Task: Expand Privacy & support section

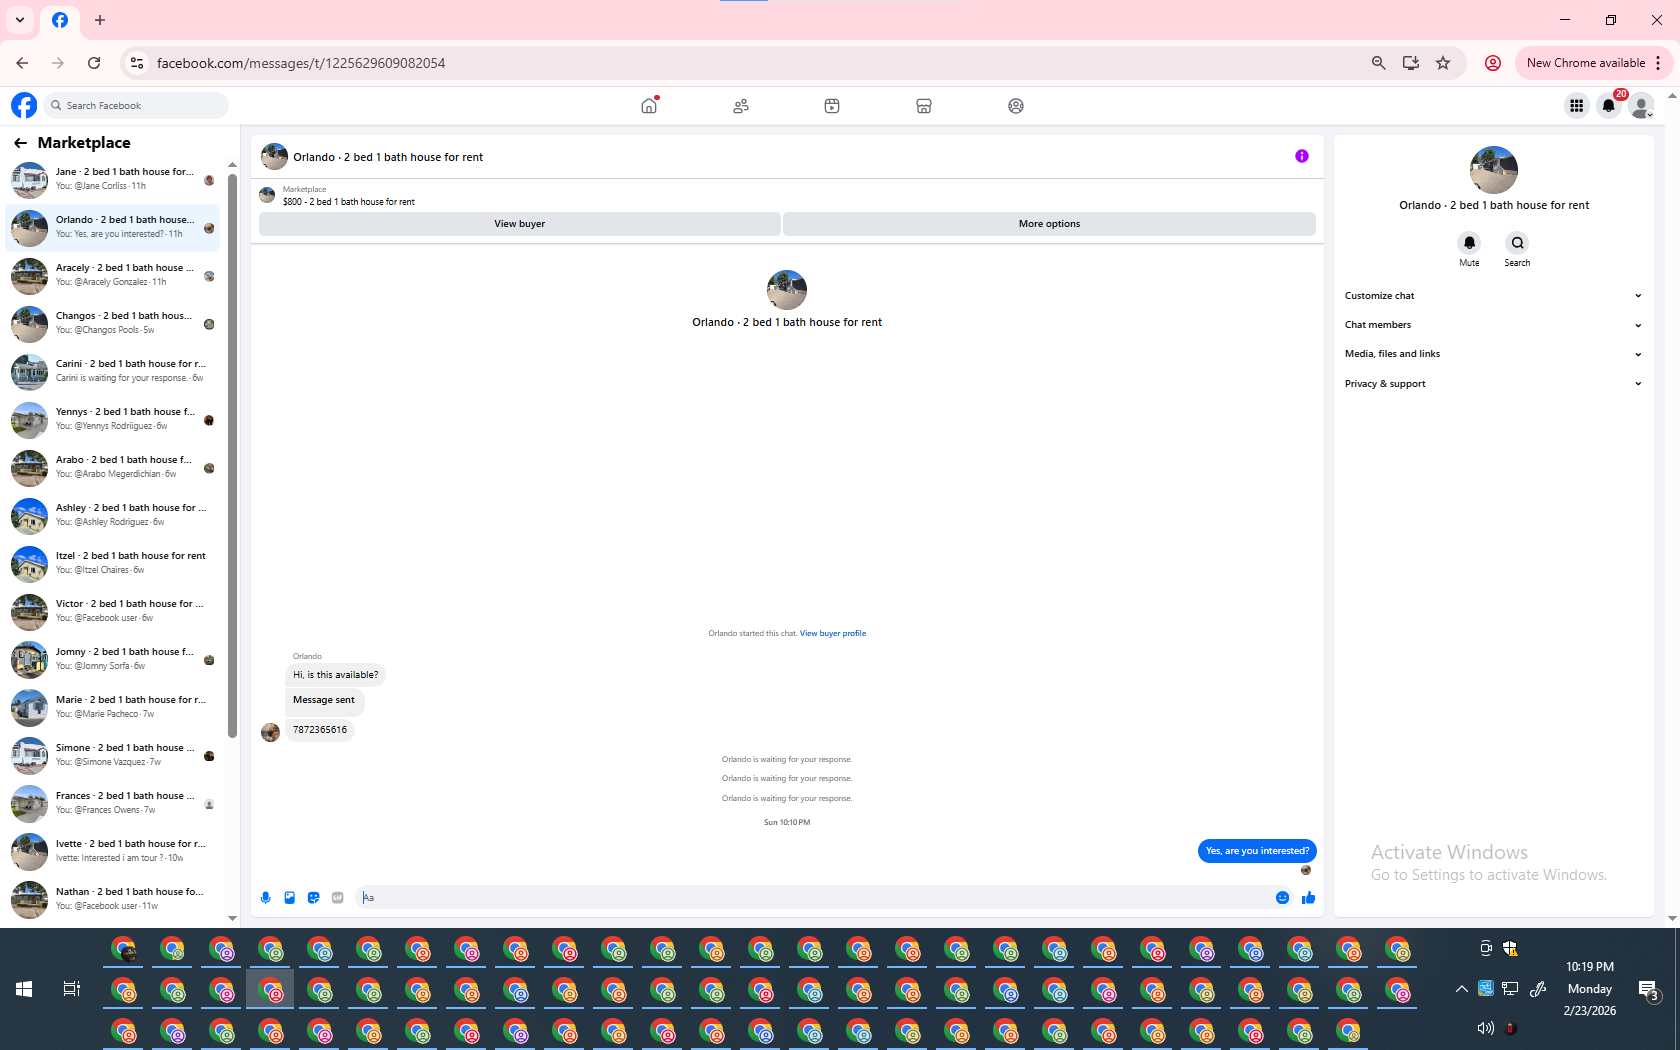Action: pos(1493,384)
